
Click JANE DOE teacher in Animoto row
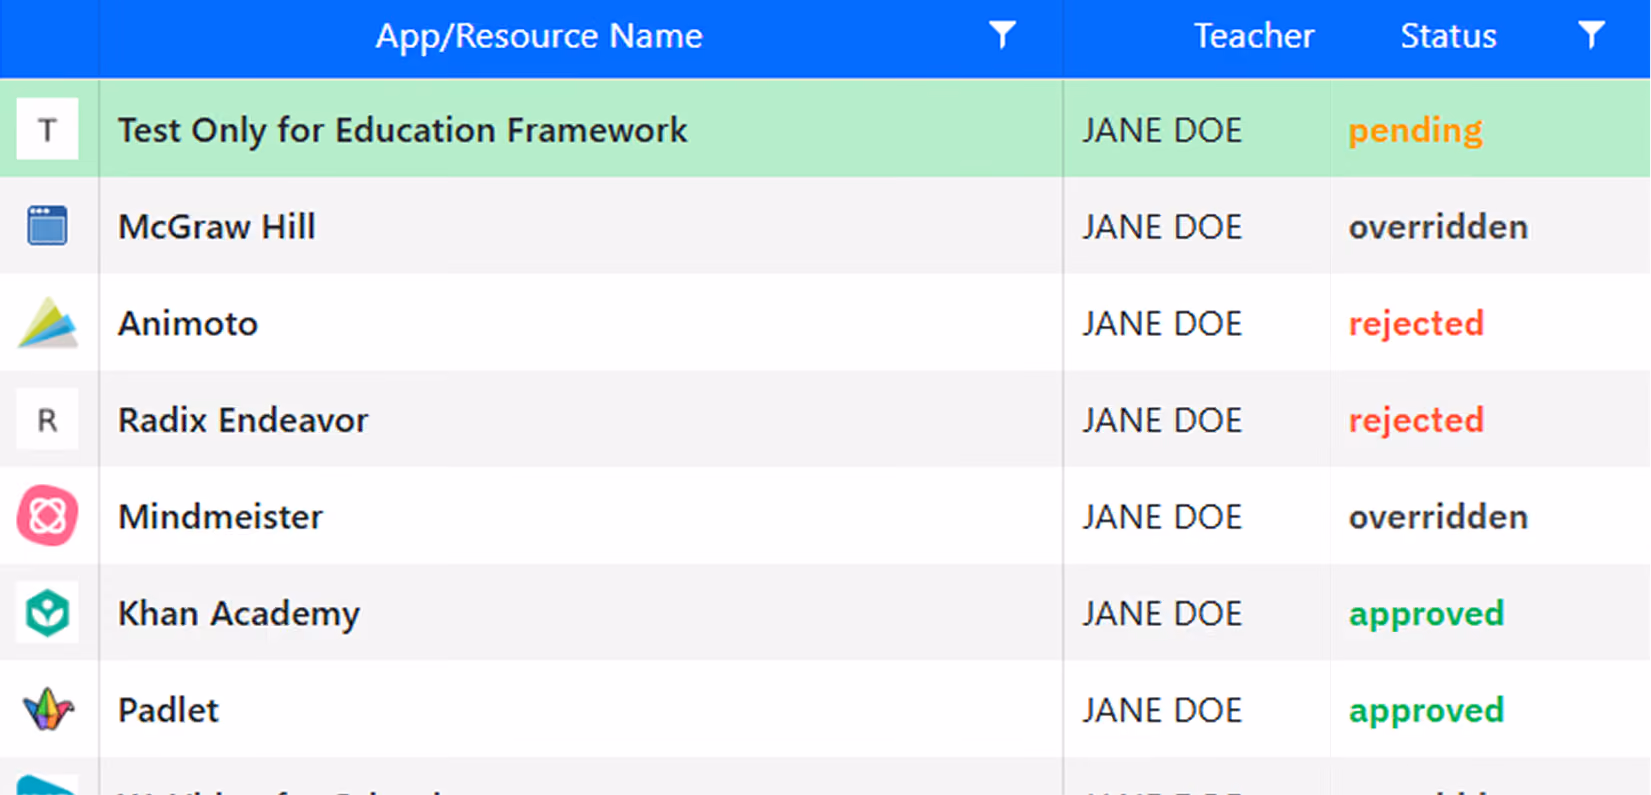tap(1162, 324)
